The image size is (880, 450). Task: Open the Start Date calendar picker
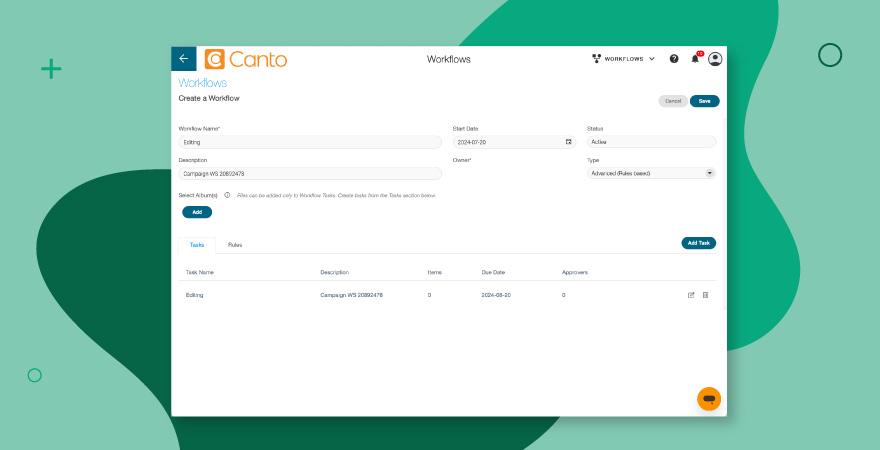tap(568, 143)
